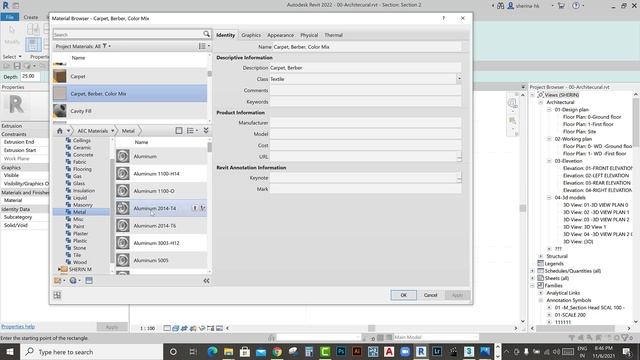Viewport: 640px width, 360px height.
Task: Open the project materials list view options
Action: pyautogui.click(x=204, y=46)
